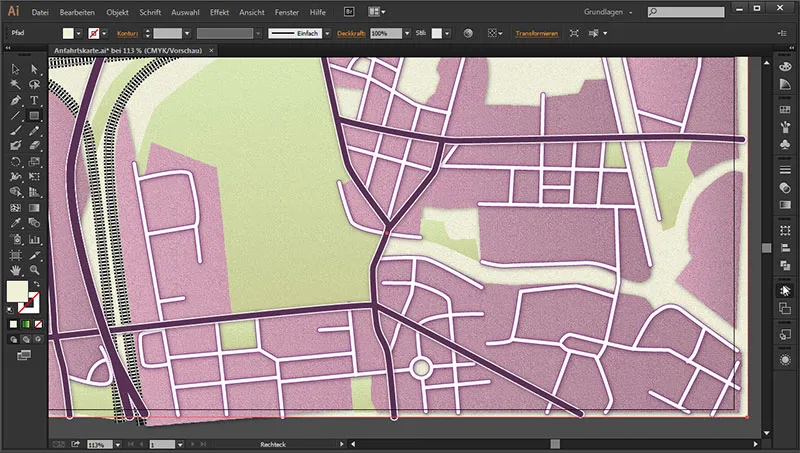Viewport: 800px width, 453px height.
Task: Open the Effekt menu
Action: 219,12
